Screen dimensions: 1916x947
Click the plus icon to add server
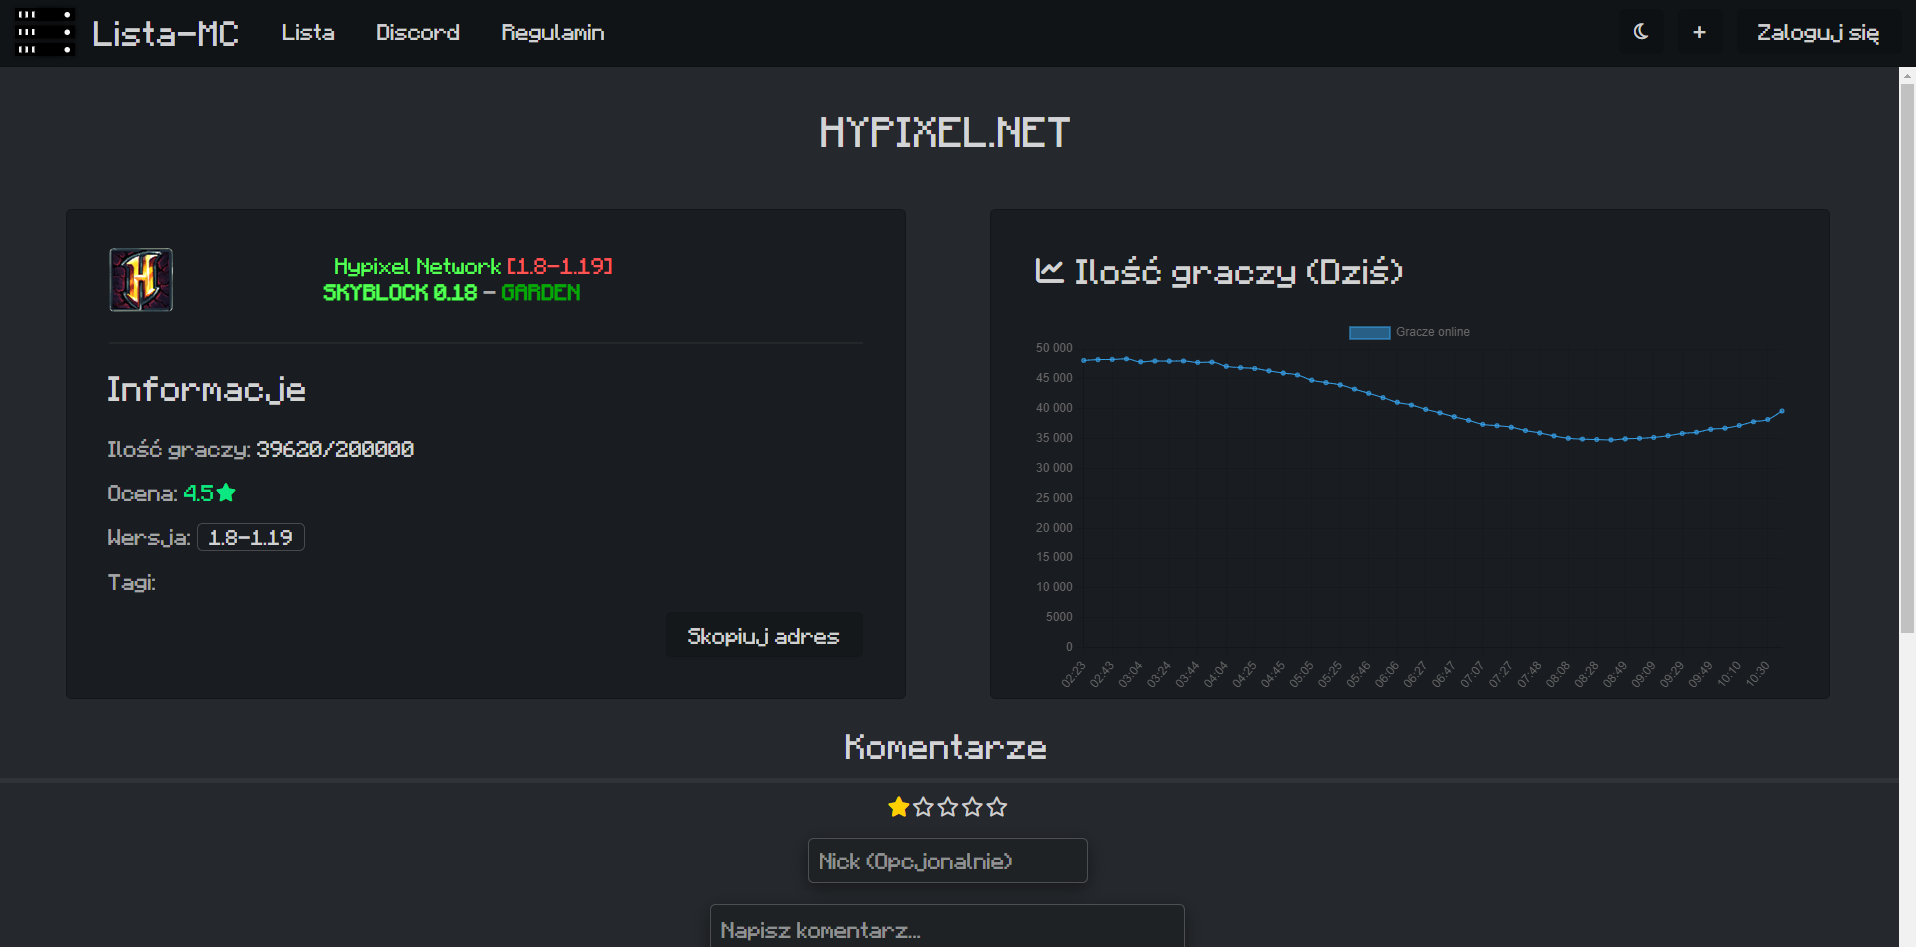pos(1699,32)
